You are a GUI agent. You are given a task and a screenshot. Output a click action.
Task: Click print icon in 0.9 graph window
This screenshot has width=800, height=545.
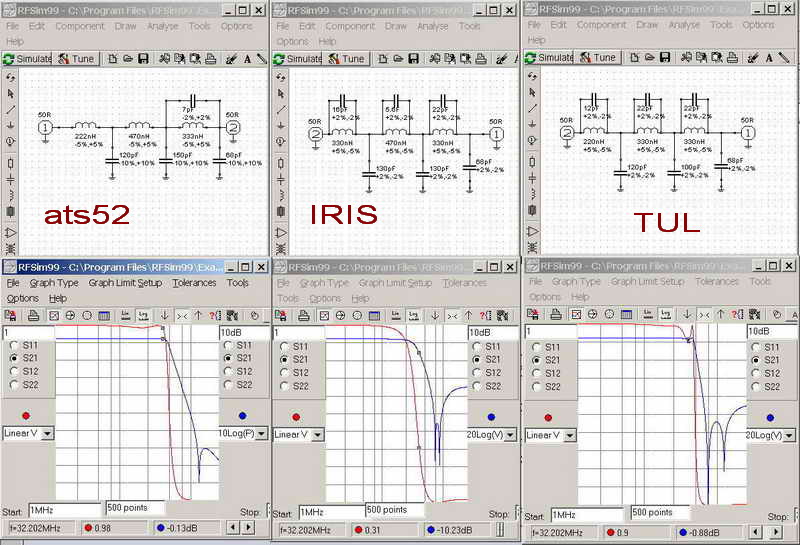[x=556, y=314]
